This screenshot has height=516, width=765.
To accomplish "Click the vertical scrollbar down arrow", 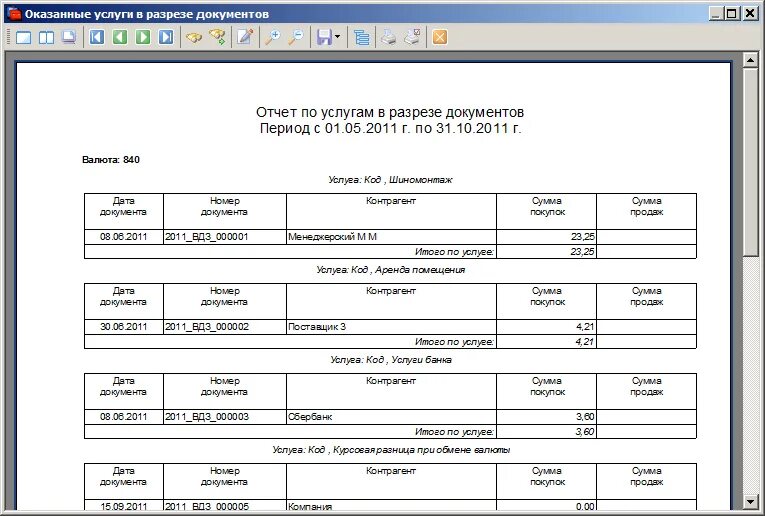I will (x=750, y=501).
